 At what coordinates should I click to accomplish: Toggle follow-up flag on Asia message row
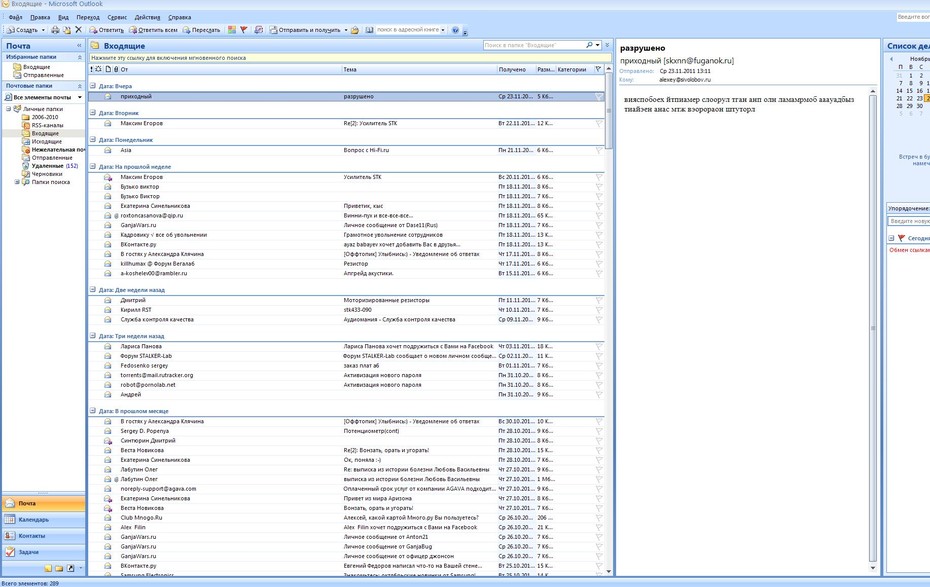tap(598, 150)
